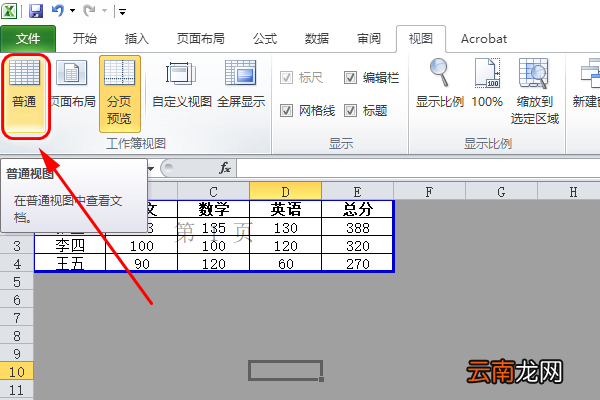Click the cell with value 135
Image resolution: width=600 pixels, height=400 pixels.
pos(214,228)
